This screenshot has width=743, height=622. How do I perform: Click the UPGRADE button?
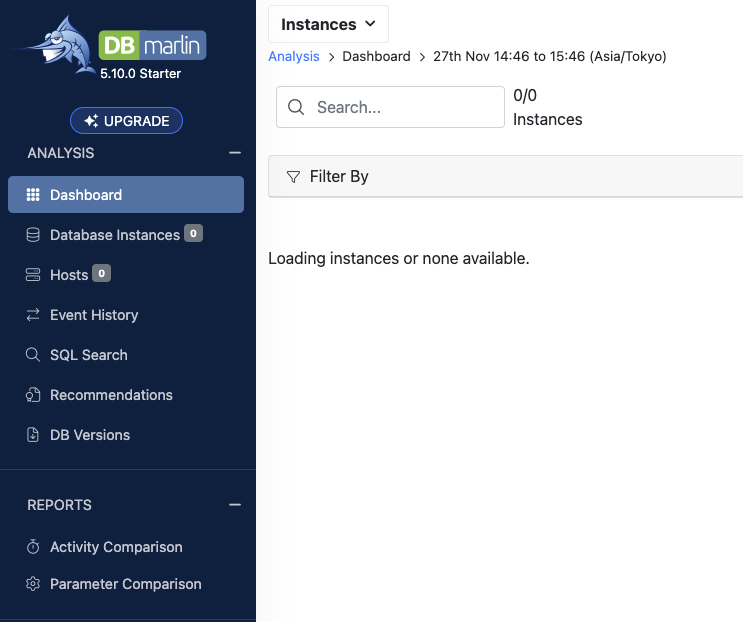tap(126, 121)
